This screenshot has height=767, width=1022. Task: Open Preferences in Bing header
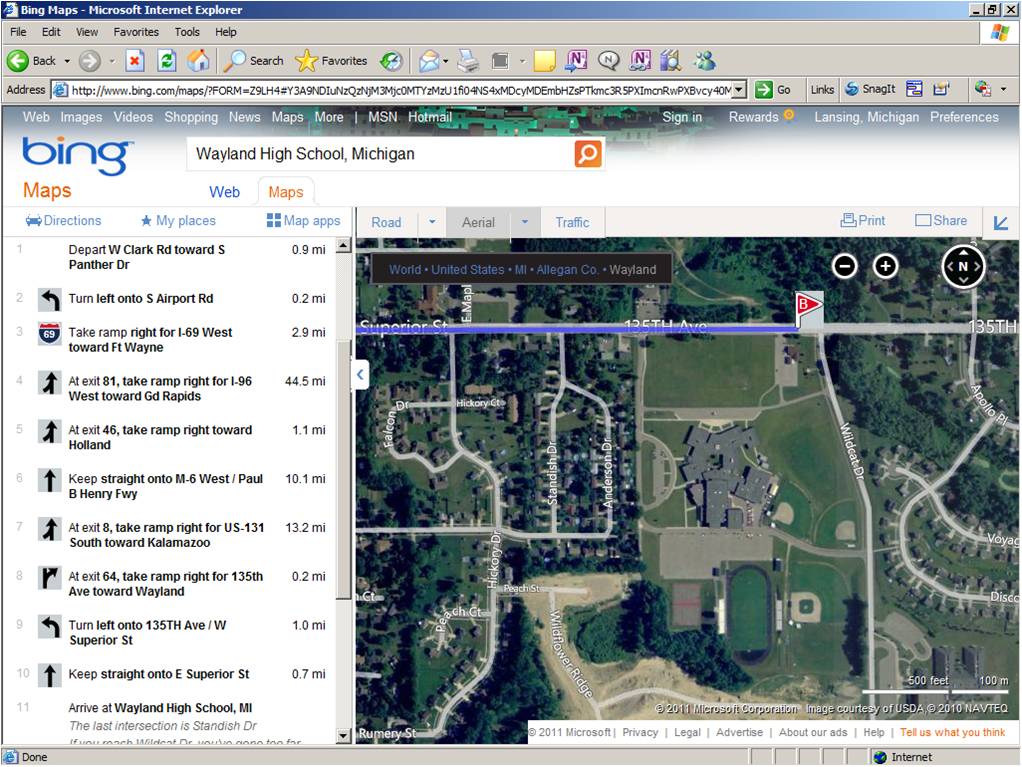point(964,117)
